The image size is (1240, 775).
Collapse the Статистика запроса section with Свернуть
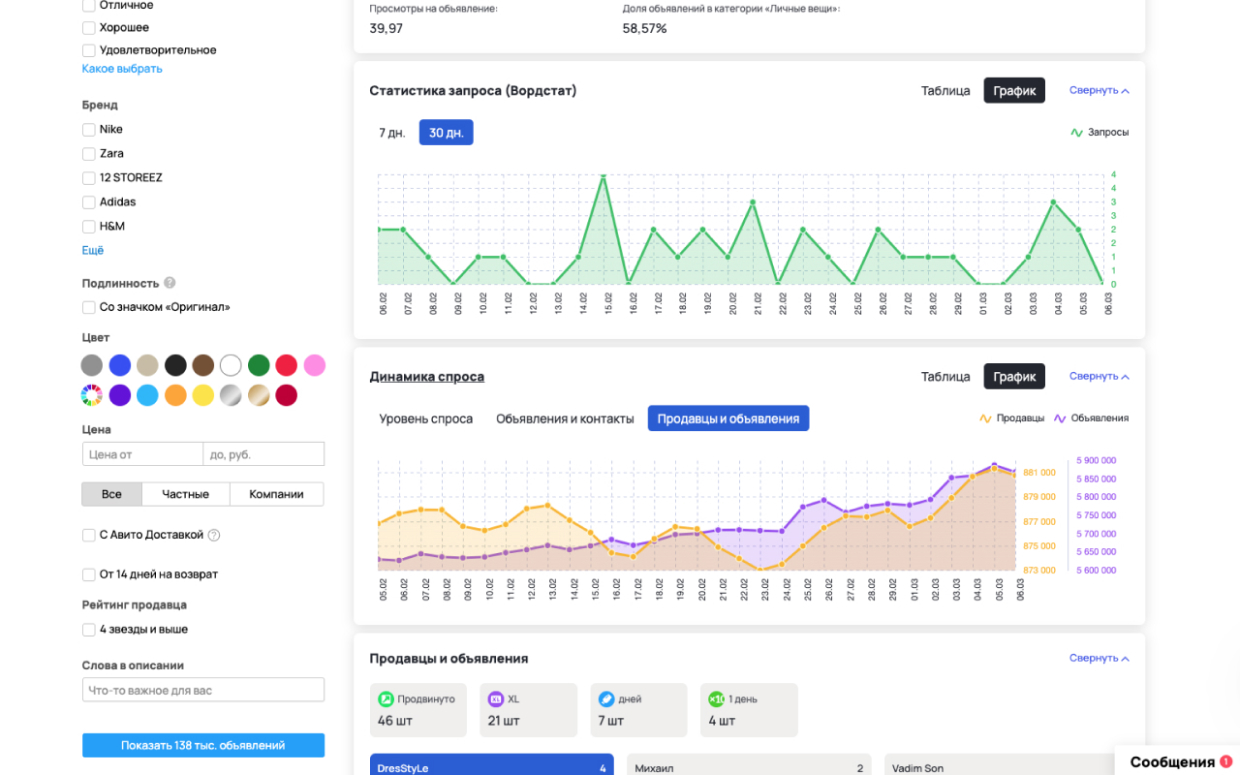click(x=1098, y=90)
